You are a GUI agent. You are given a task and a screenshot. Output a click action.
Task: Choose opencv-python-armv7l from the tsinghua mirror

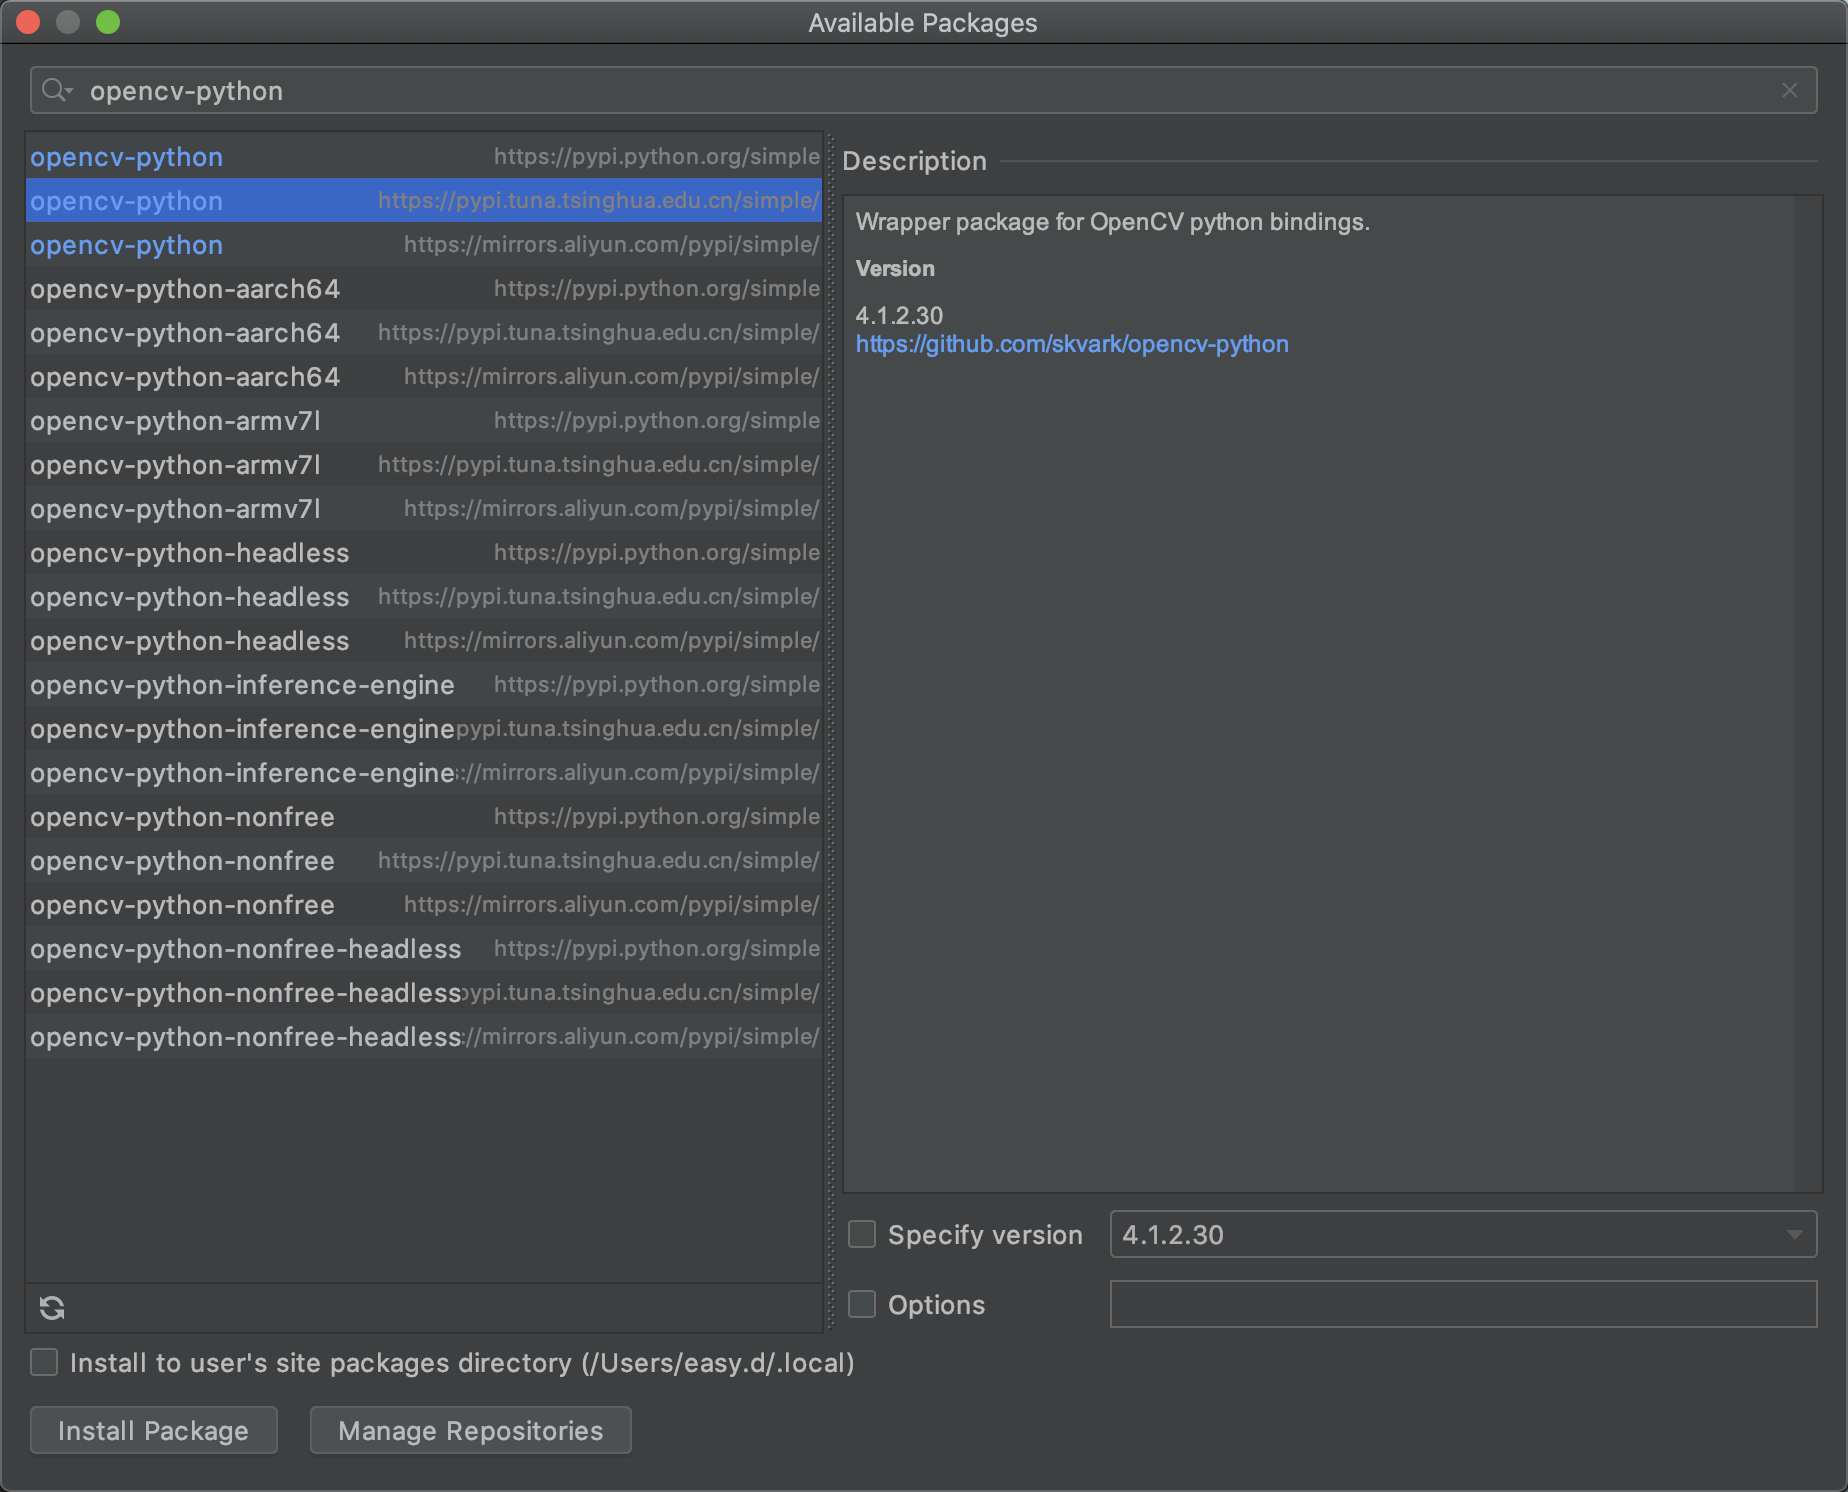click(x=424, y=464)
